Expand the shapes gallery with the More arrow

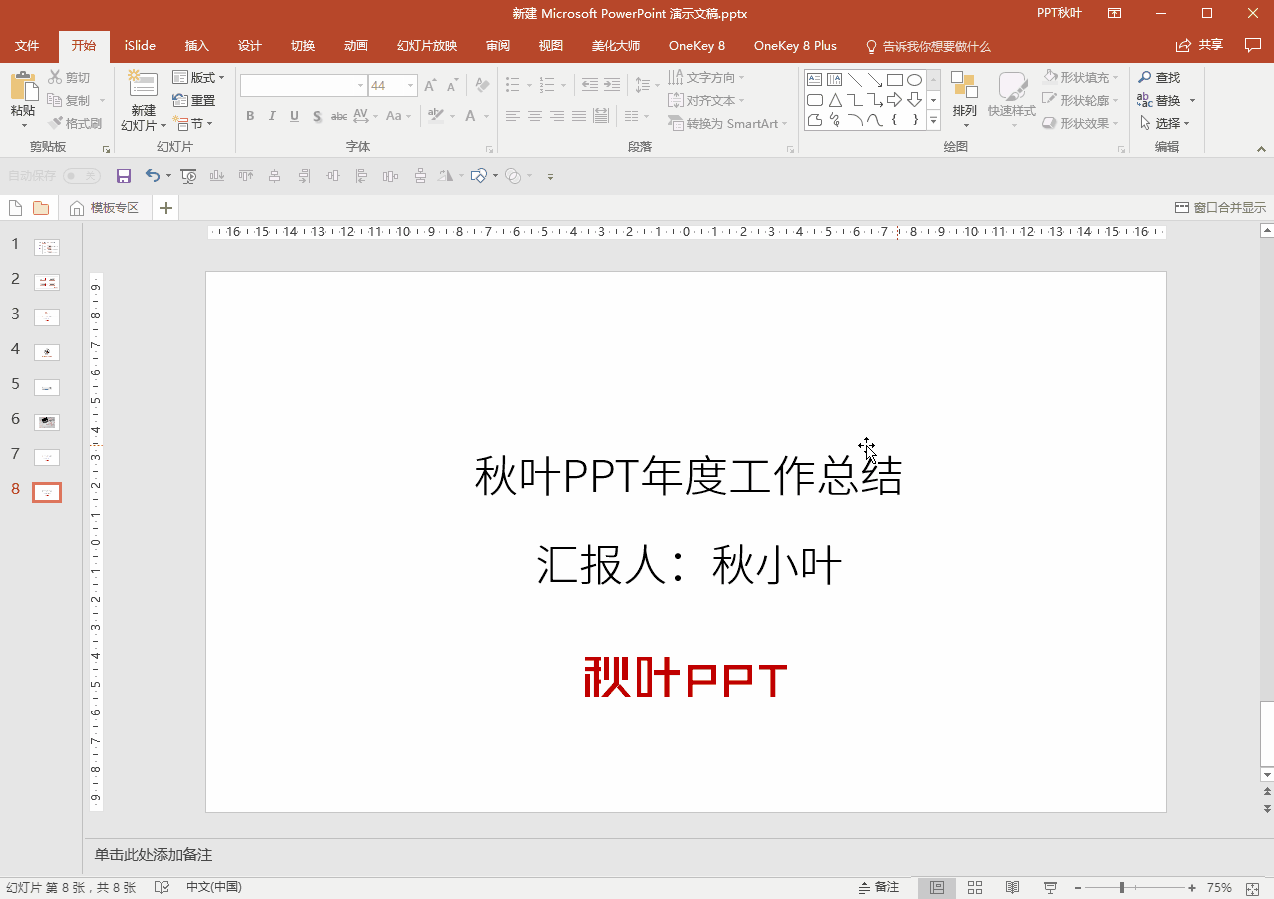[934, 121]
